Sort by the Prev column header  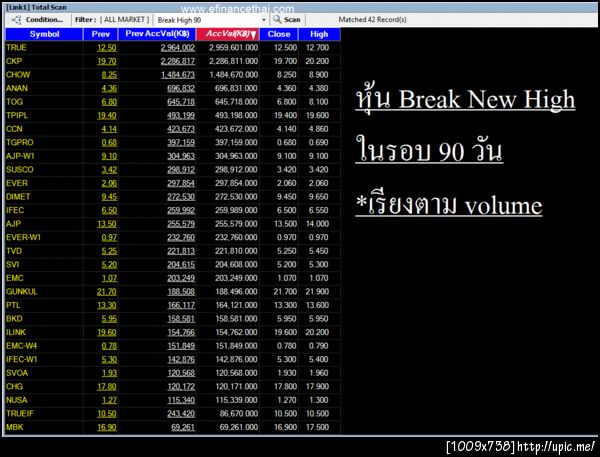pos(101,34)
